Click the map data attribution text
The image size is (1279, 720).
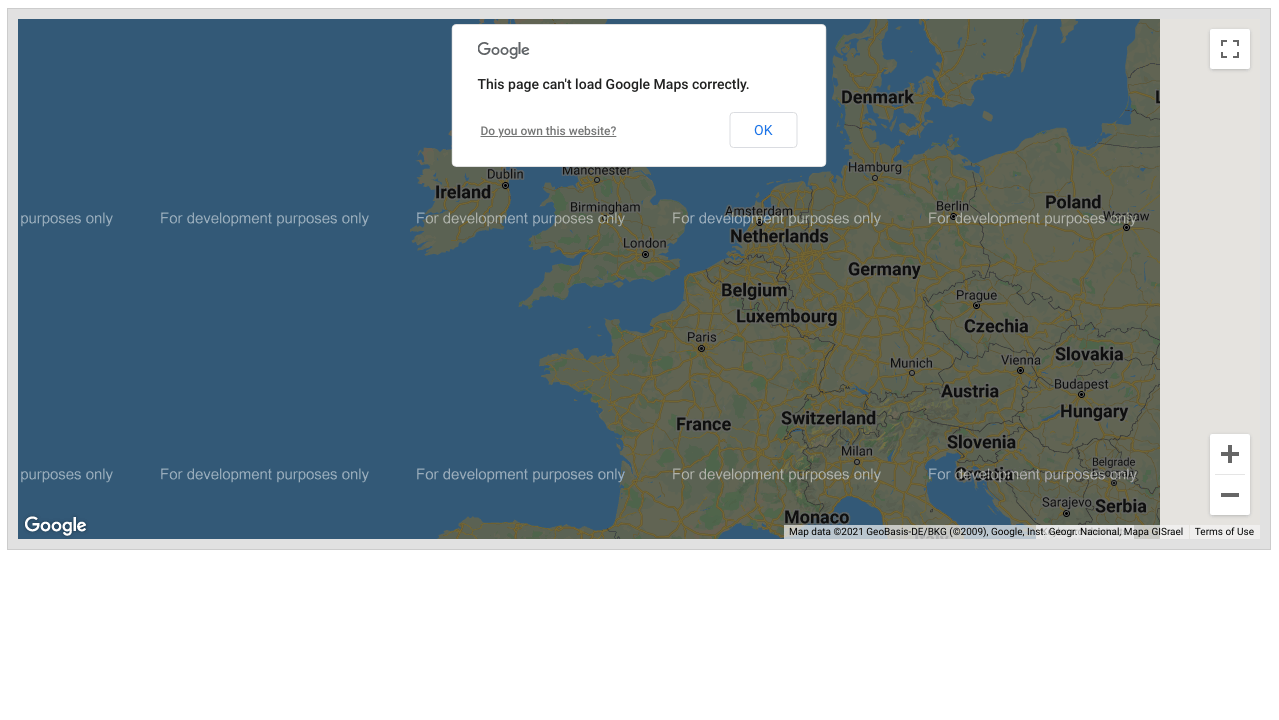pyautogui.click(x=985, y=532)
